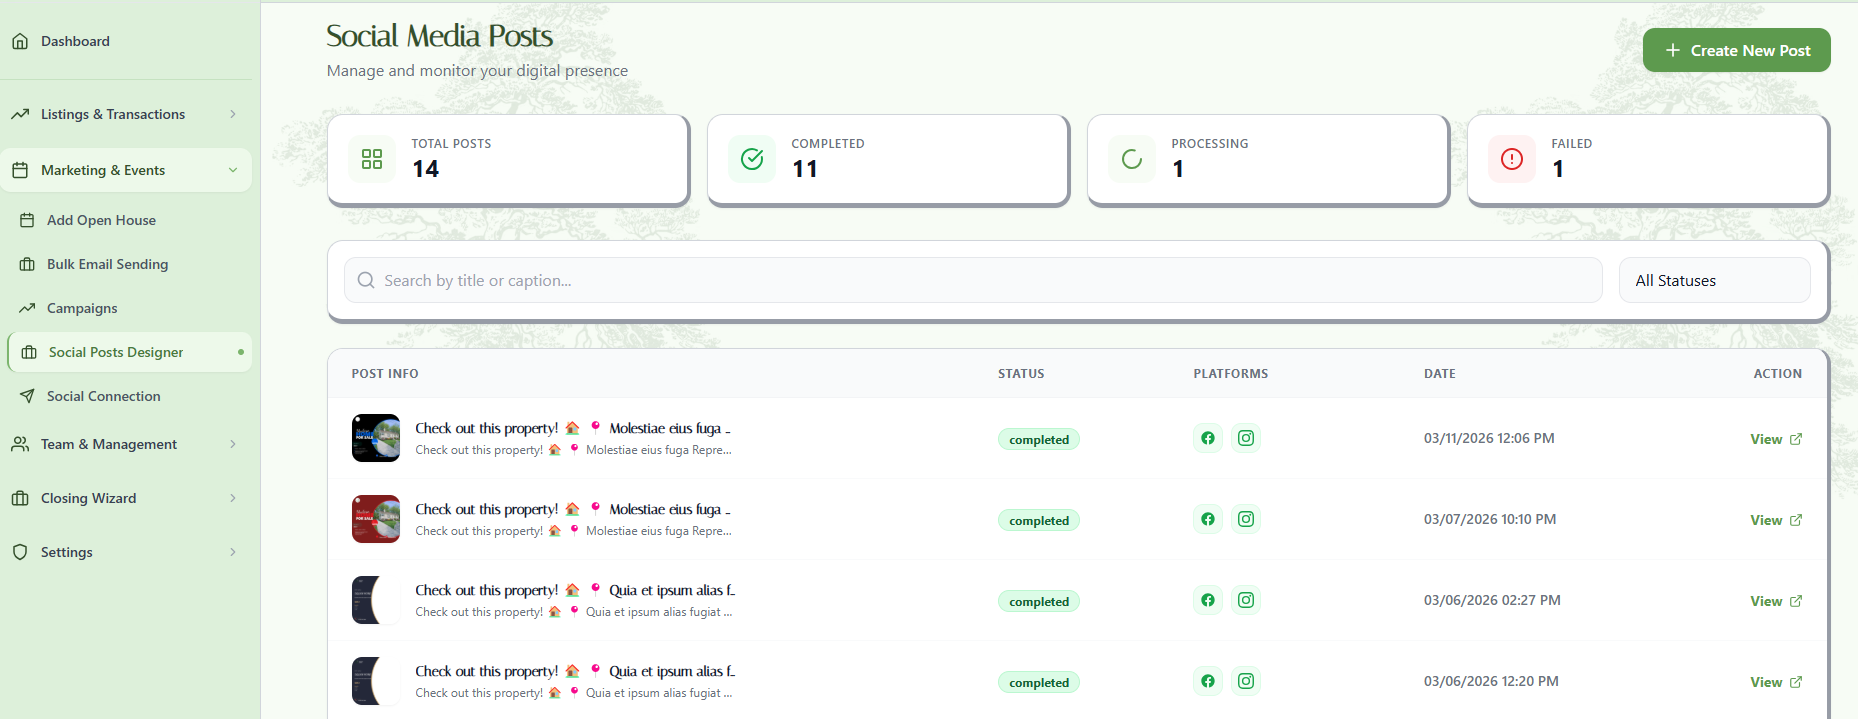This screenshot has width=1858, height=719.
Task: Expand Team & Management menu
Action: 125,444
